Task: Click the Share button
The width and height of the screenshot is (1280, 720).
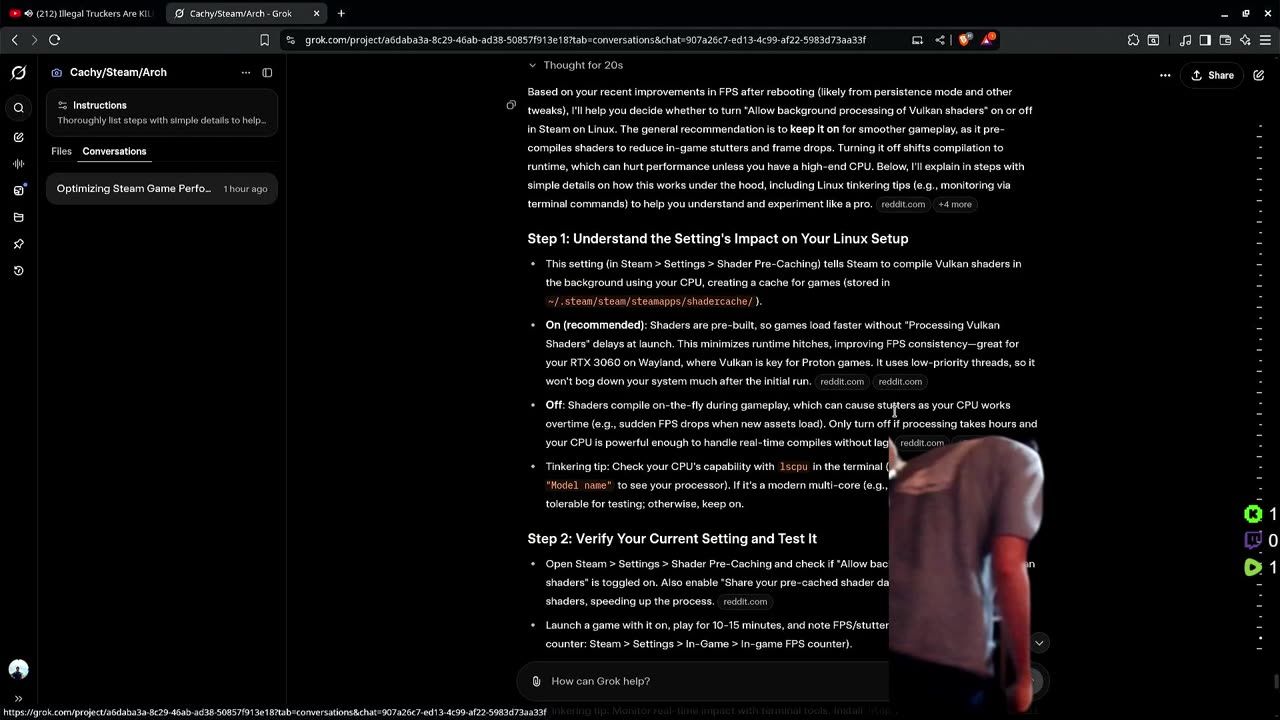Action: click(1212, 75)
